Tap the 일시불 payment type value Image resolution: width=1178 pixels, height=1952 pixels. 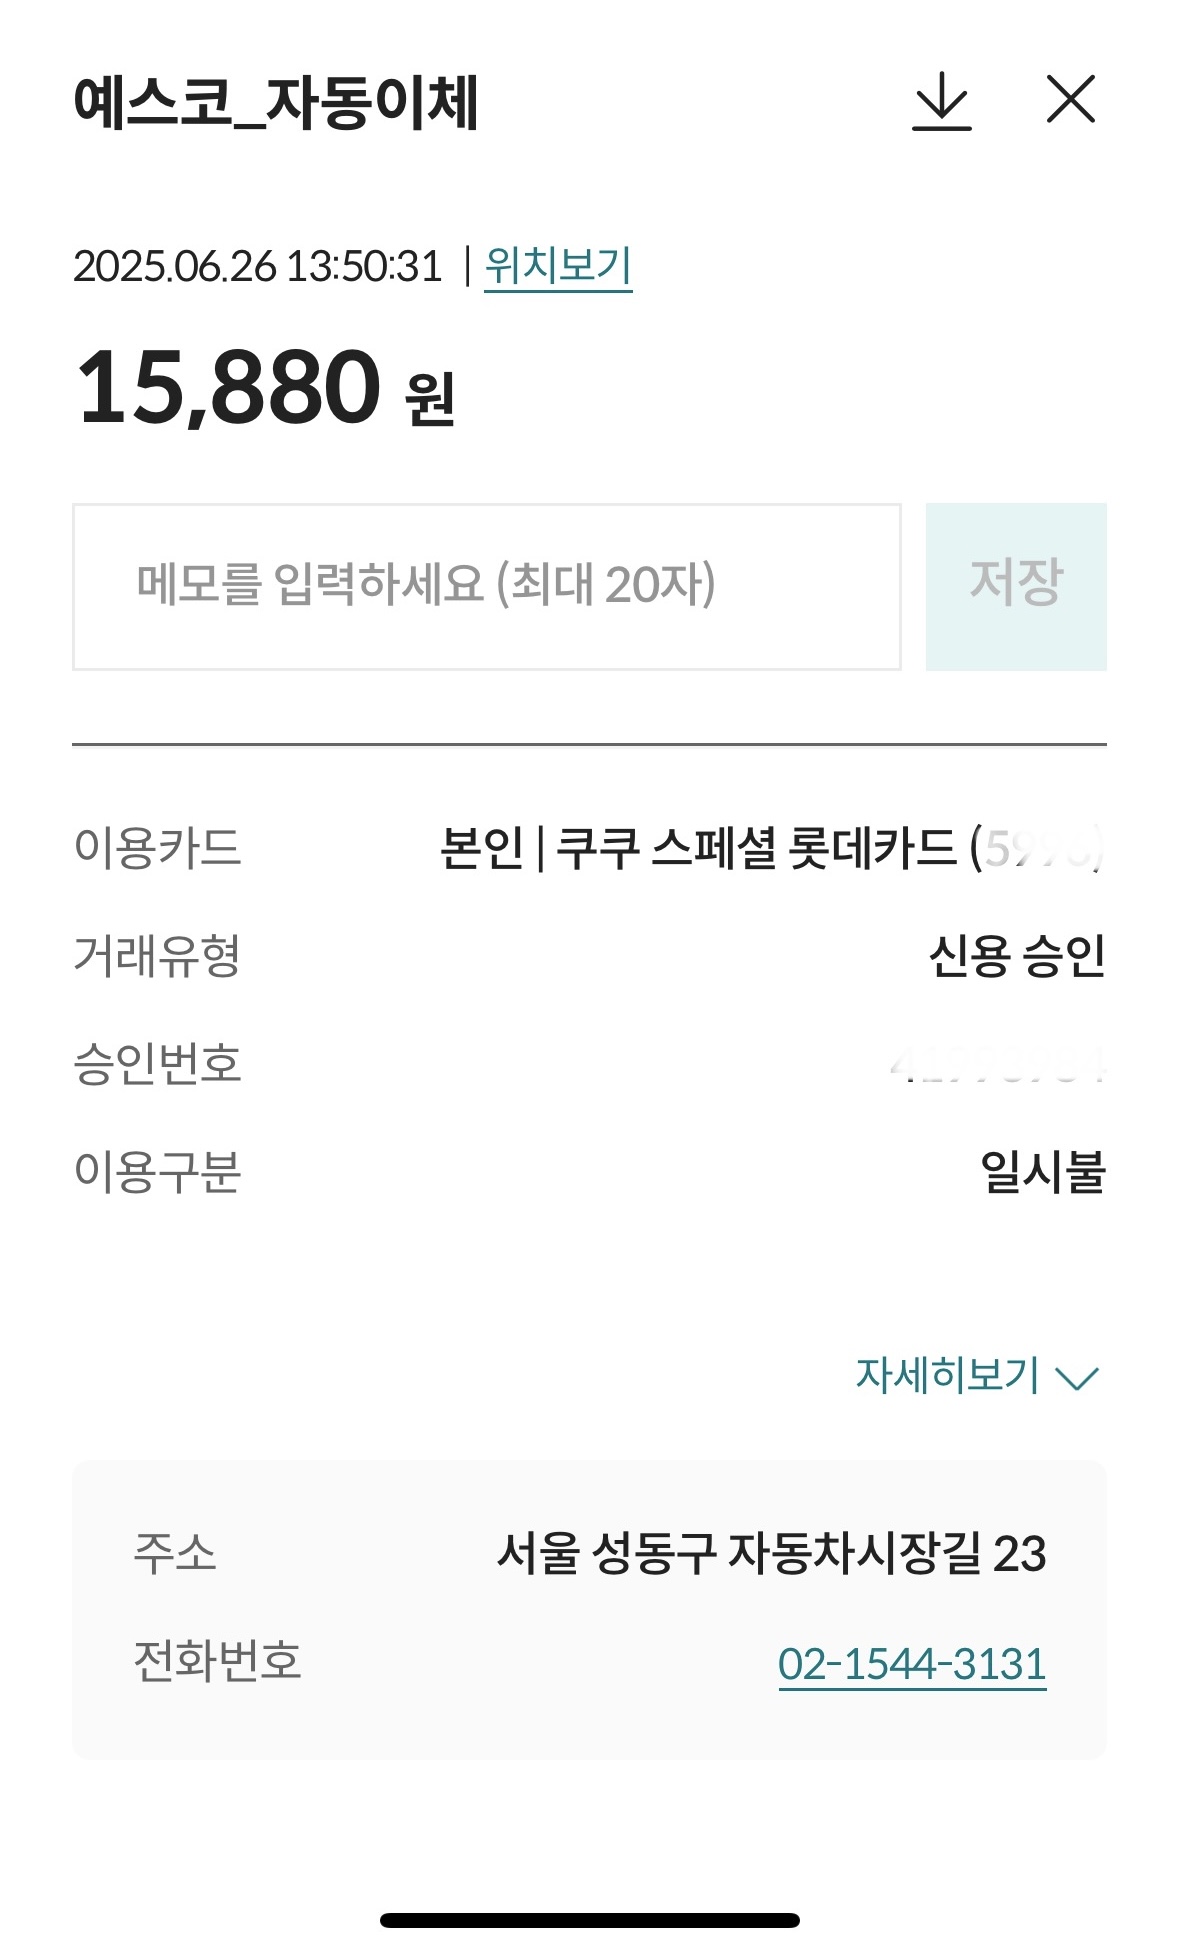[x=1042, y=1172]
